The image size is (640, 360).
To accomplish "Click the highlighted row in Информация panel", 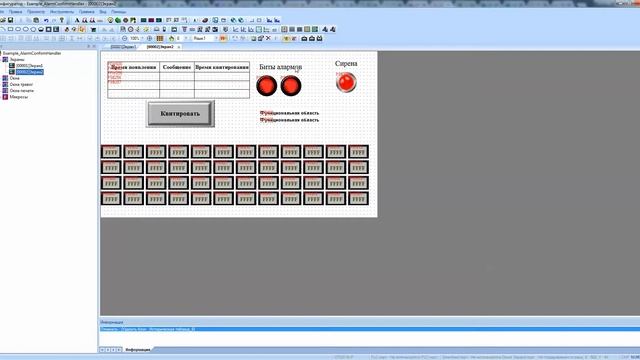I will [x=369, y=329].
